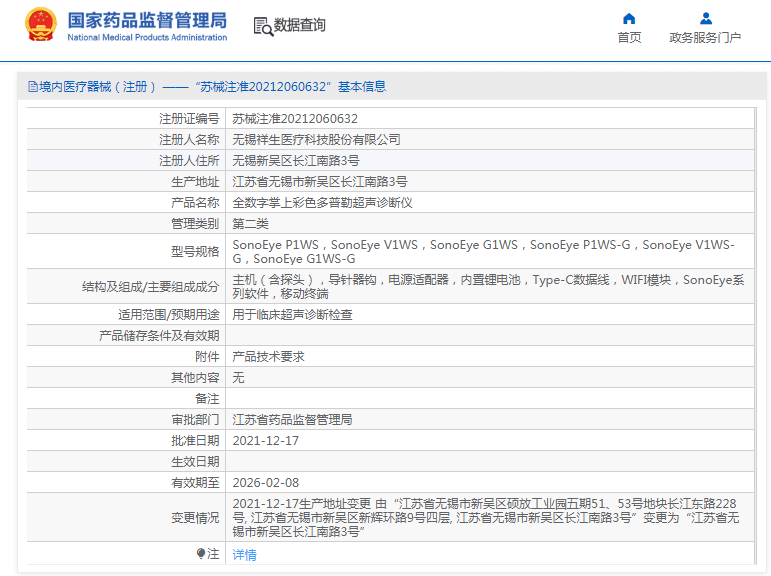This screenshot has width=771, height=576.
Task: Click the 产品名称 row label
Action: [195, 203]
